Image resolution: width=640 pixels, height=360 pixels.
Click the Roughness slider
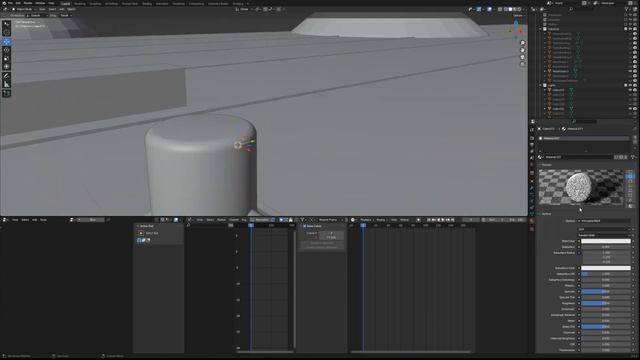pyautogui.click(x=606, y=303)
